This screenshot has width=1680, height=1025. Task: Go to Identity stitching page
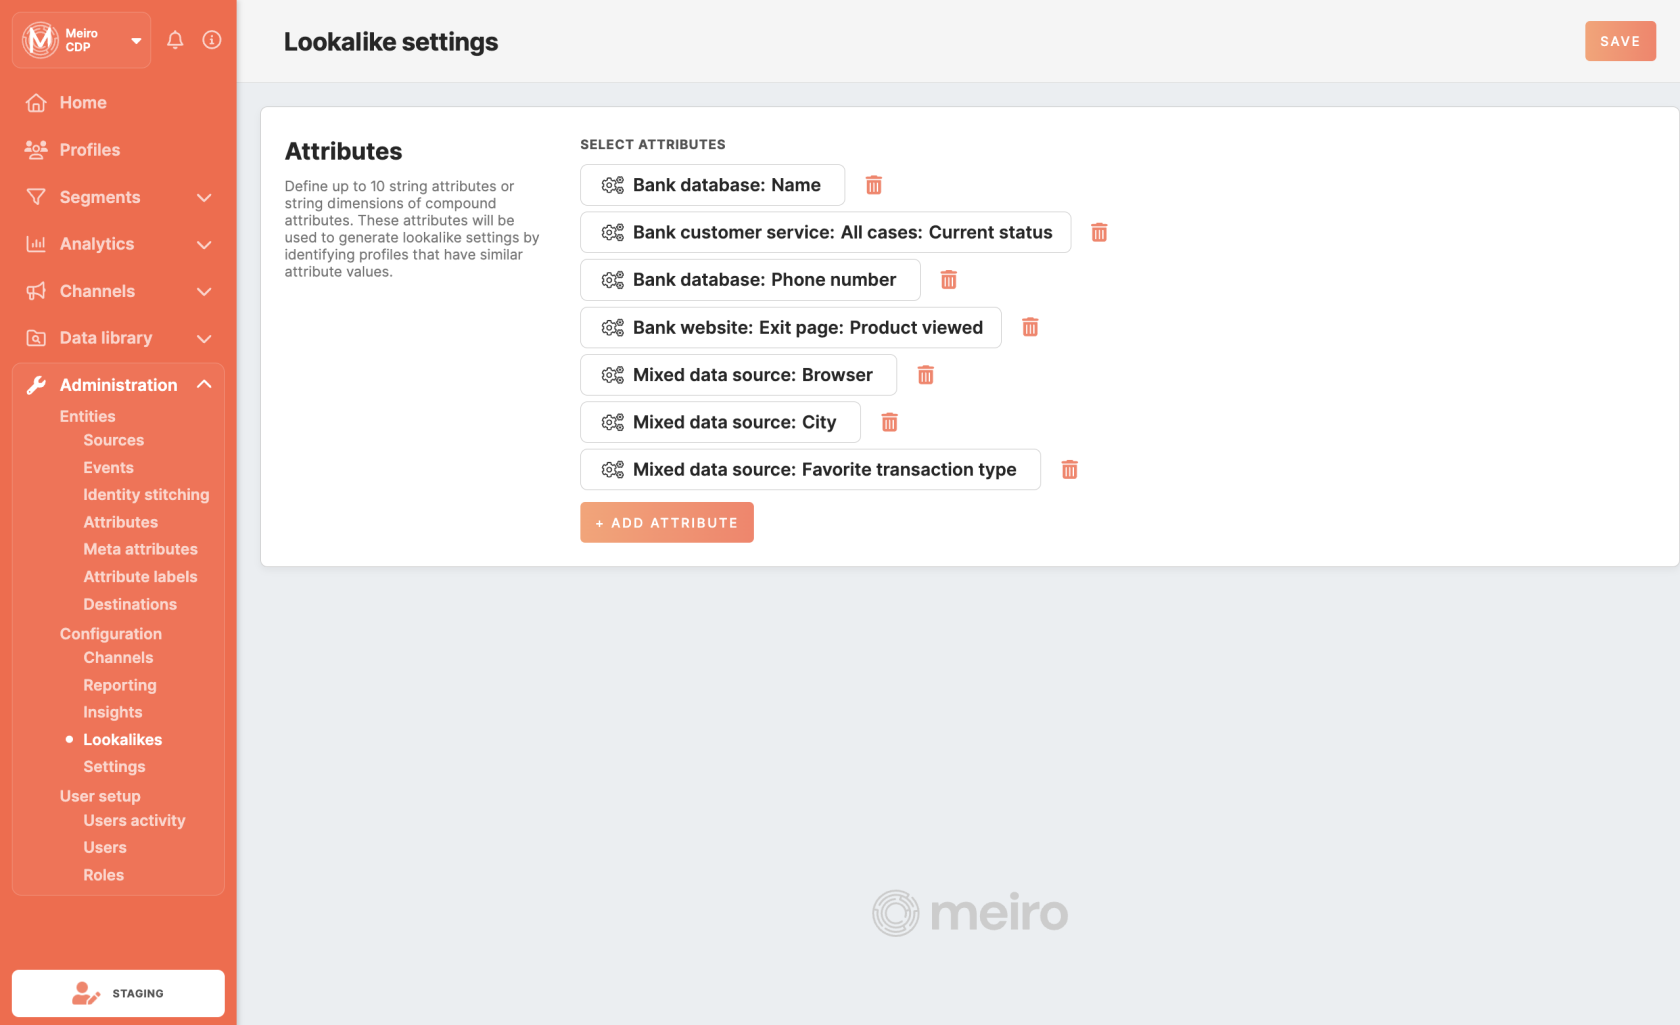[146, 495]
